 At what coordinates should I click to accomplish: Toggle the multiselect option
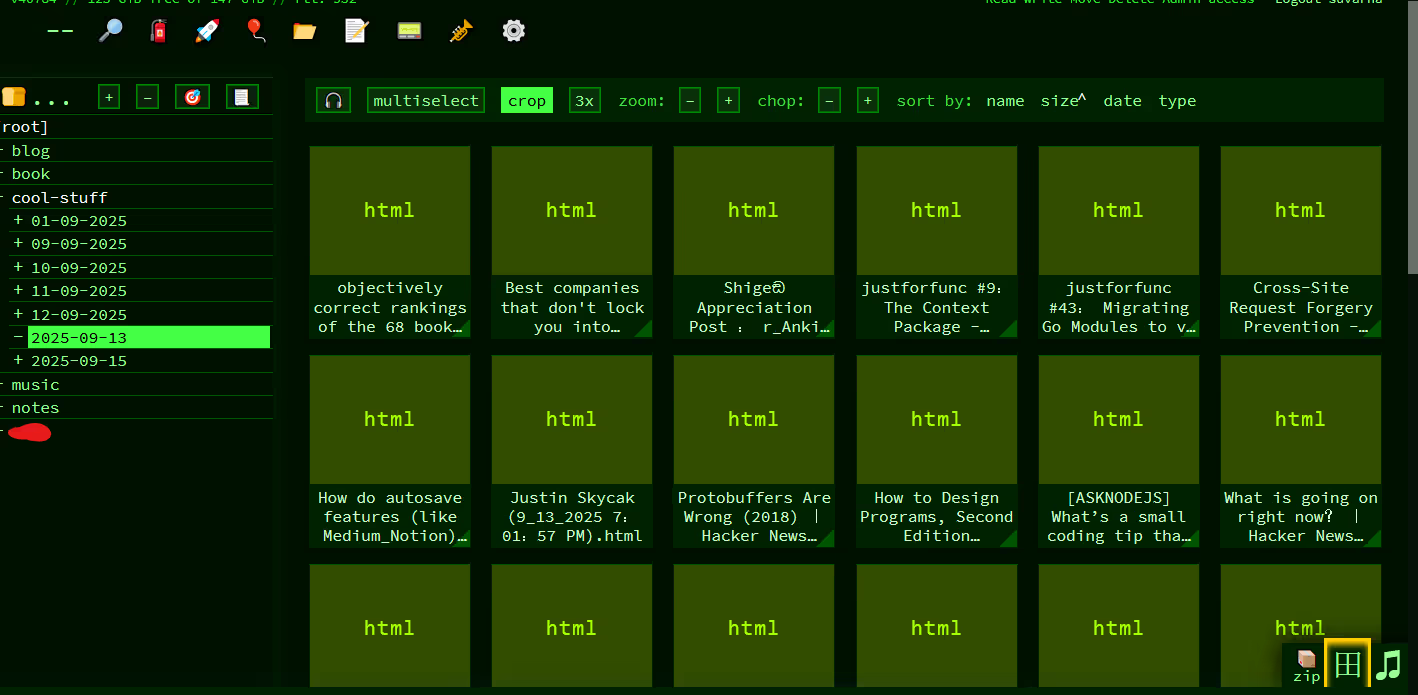[x=426, y=101]
